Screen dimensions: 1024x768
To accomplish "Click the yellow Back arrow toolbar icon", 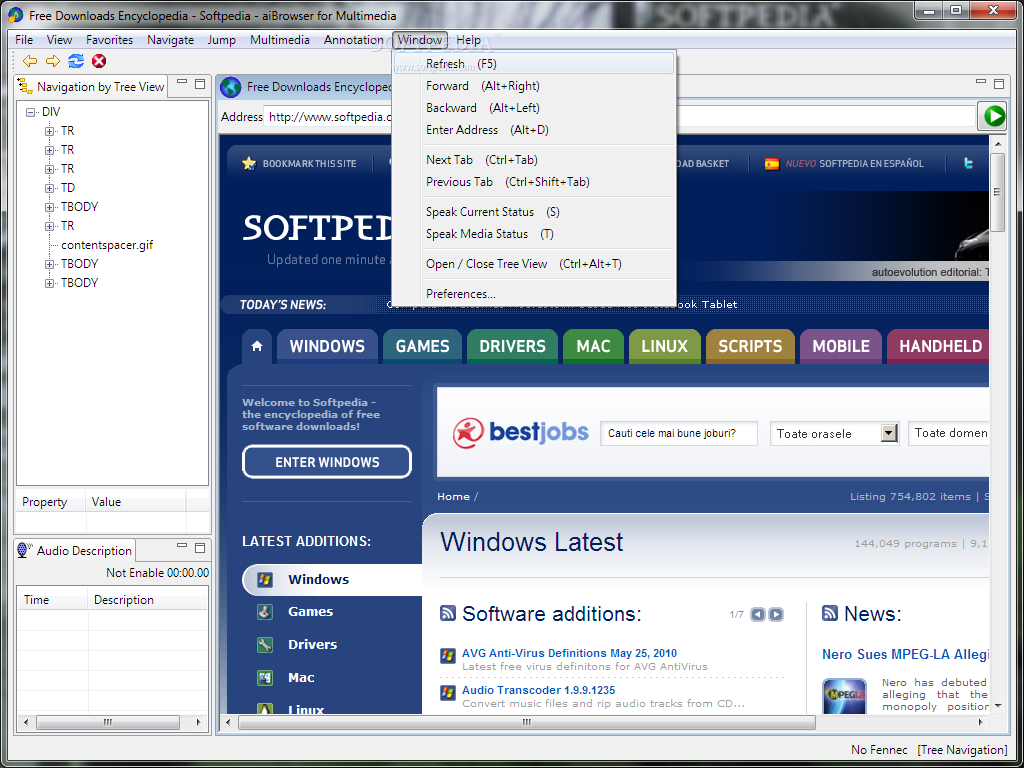I will coord(29,61).
